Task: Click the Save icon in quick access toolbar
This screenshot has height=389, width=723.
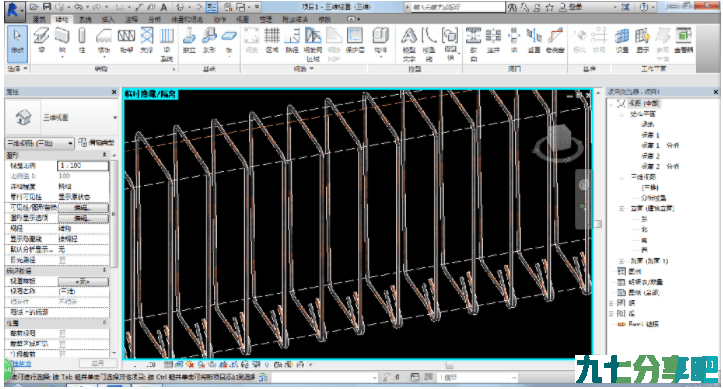Action: coord(47,7)
